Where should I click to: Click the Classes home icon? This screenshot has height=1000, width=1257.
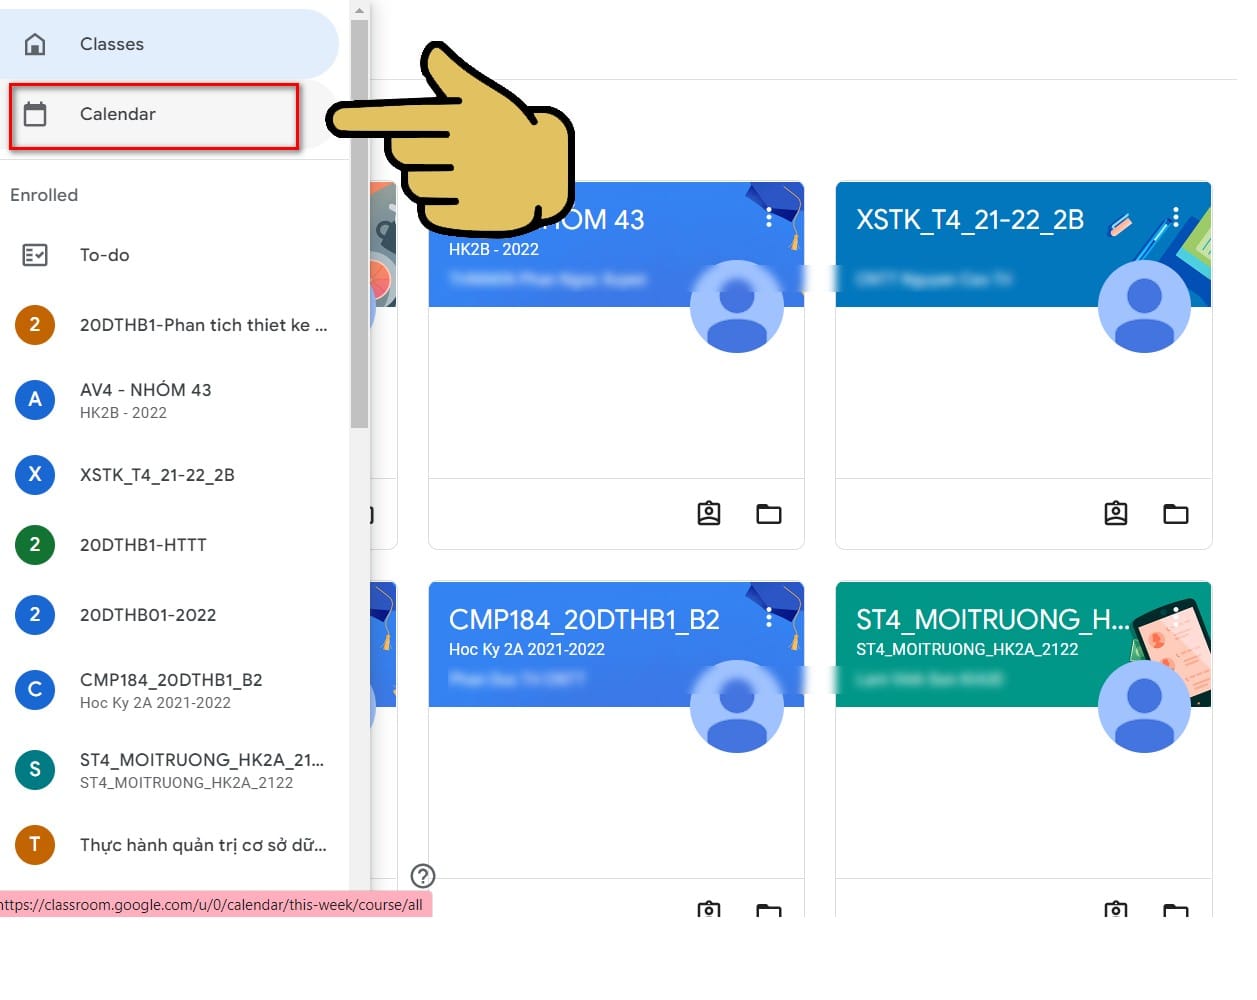(x=35, y=44)
